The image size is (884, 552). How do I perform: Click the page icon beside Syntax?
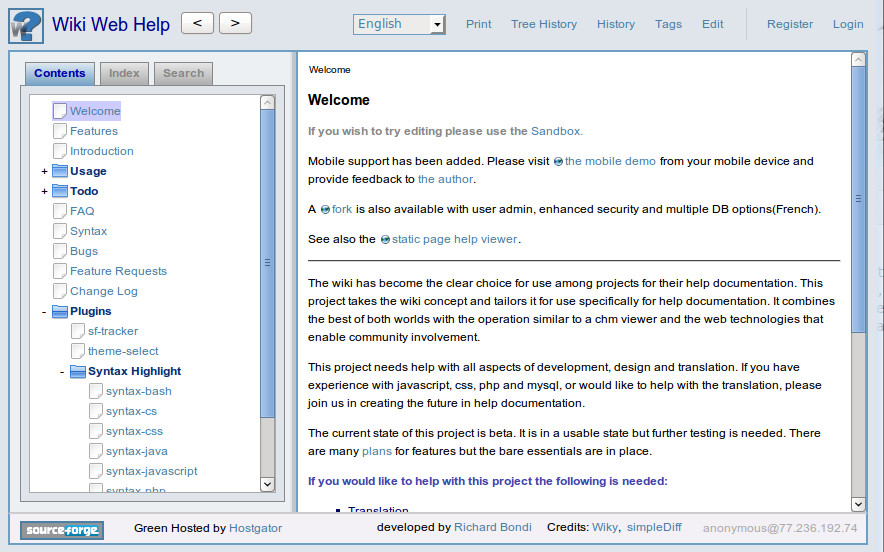pyautogui.click(x=60, y=231)
